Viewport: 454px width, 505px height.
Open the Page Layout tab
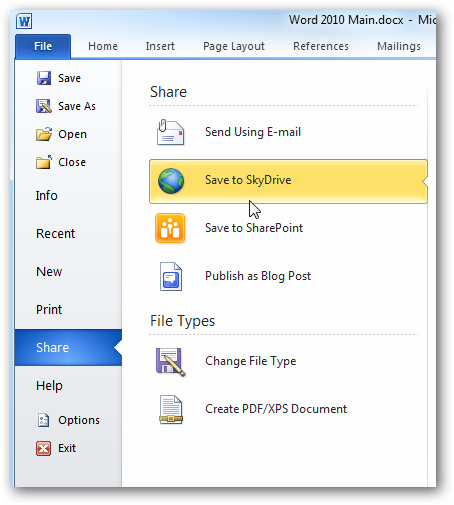click(234, 46)
